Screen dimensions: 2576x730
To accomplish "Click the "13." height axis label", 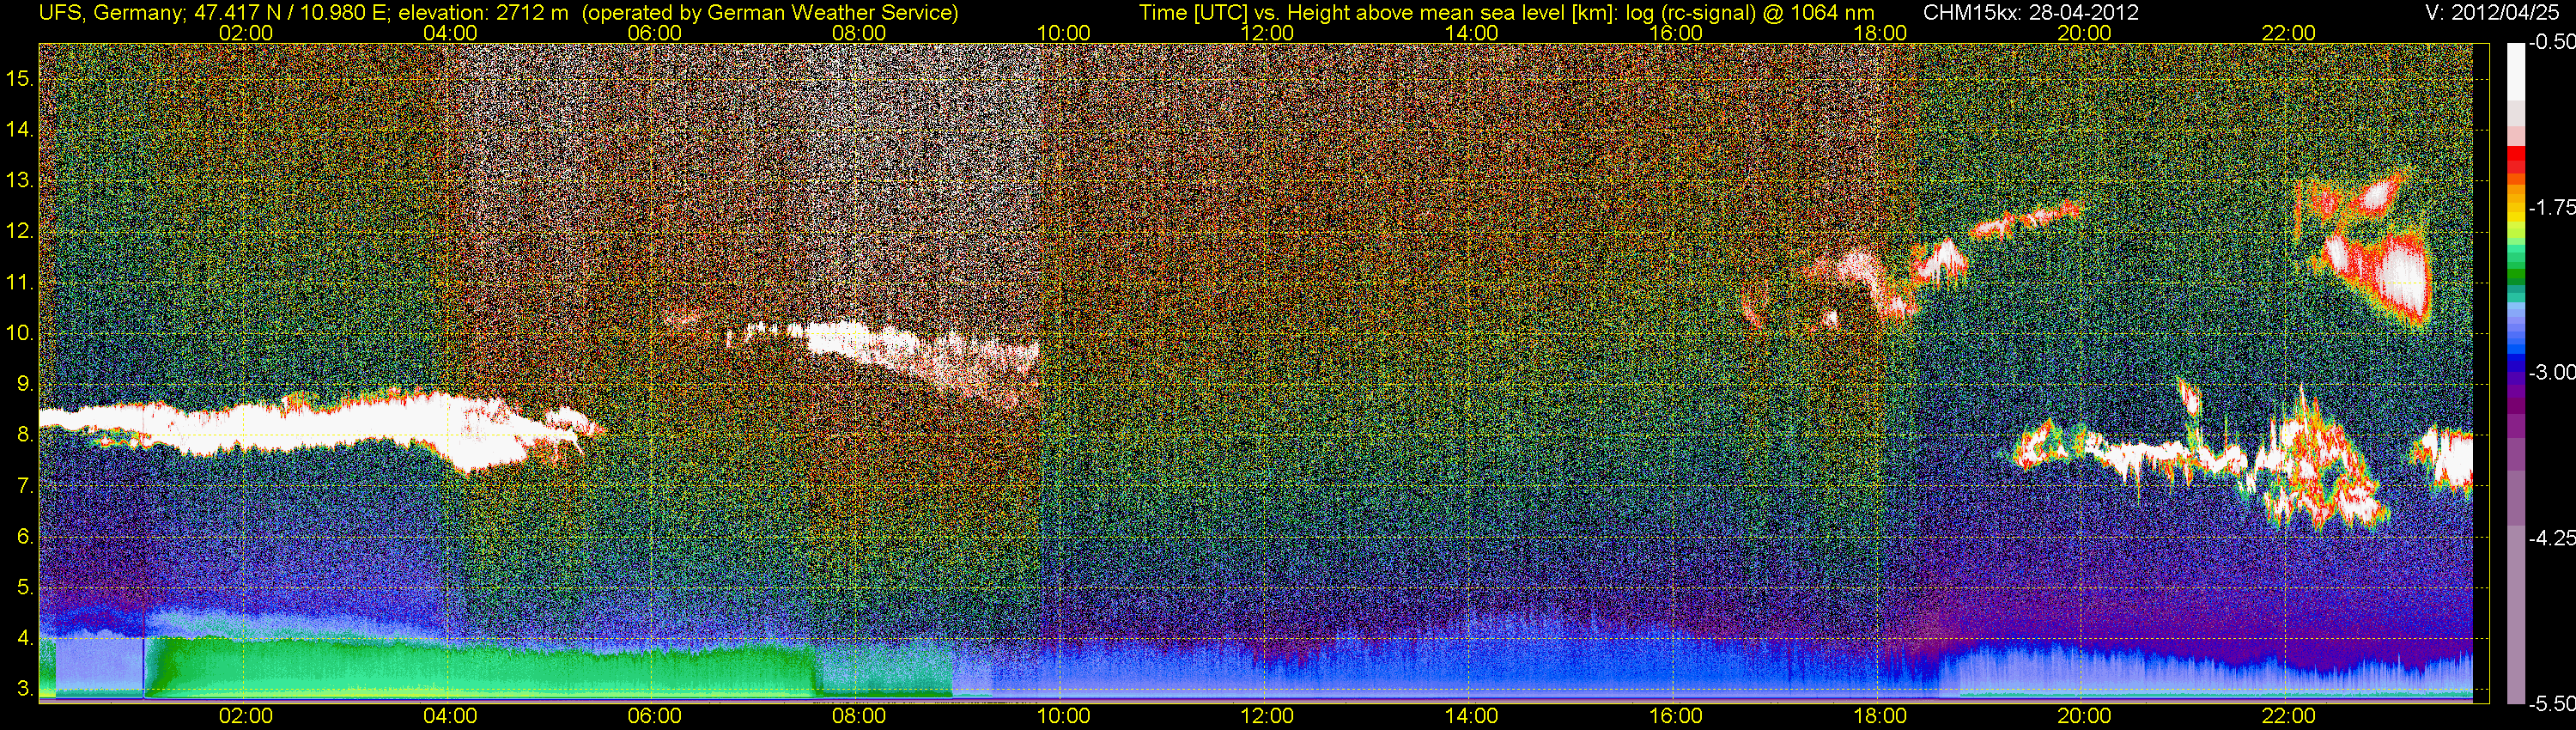I will 20,181.
